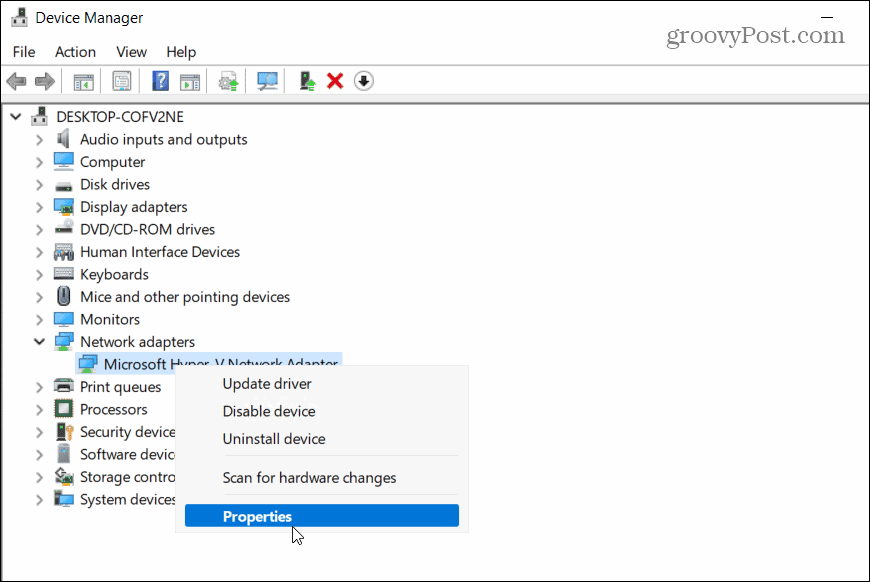Click the Show/Hide Console Tree icon

(x=84, y=82)
